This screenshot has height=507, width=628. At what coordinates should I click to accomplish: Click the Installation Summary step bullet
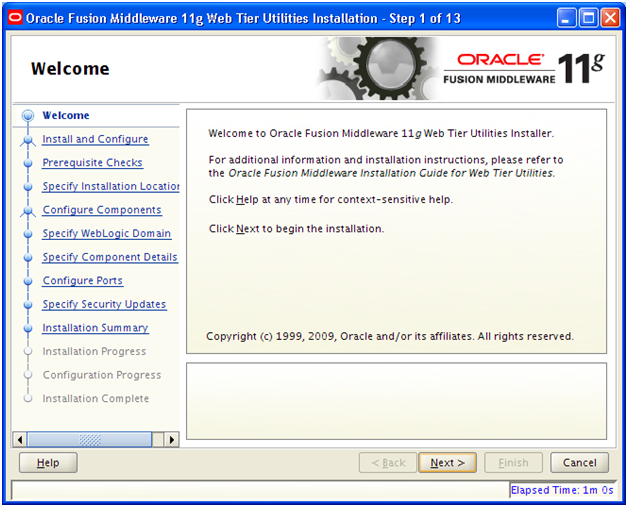(x=28, y=328)
